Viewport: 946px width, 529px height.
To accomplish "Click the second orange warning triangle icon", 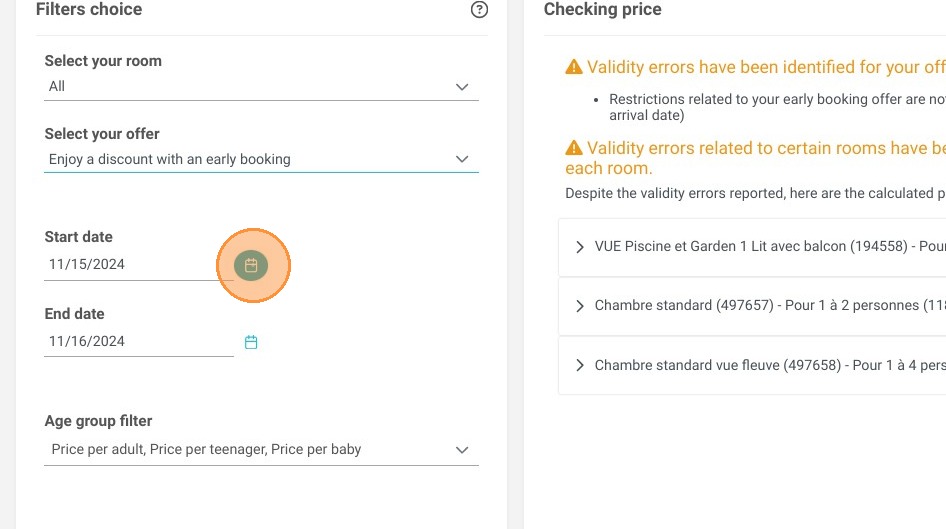I will click(x=574, y=148).
